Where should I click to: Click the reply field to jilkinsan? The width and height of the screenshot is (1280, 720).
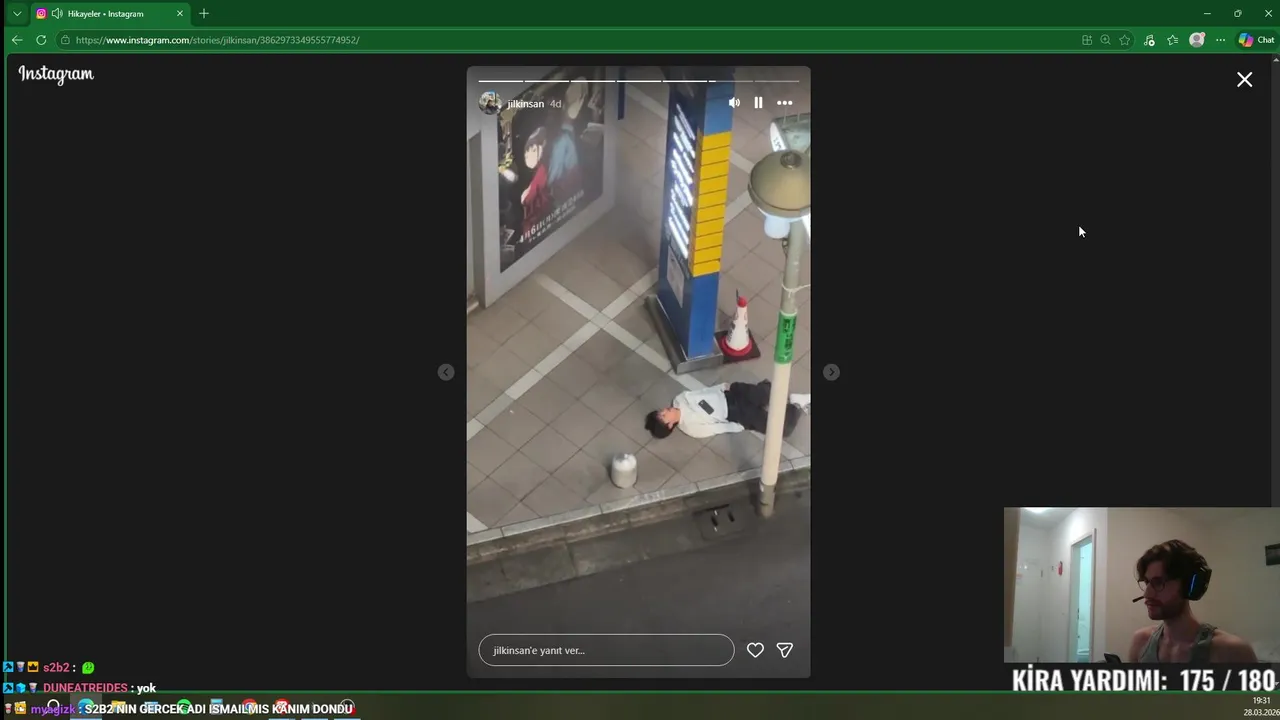click(606, 650)
